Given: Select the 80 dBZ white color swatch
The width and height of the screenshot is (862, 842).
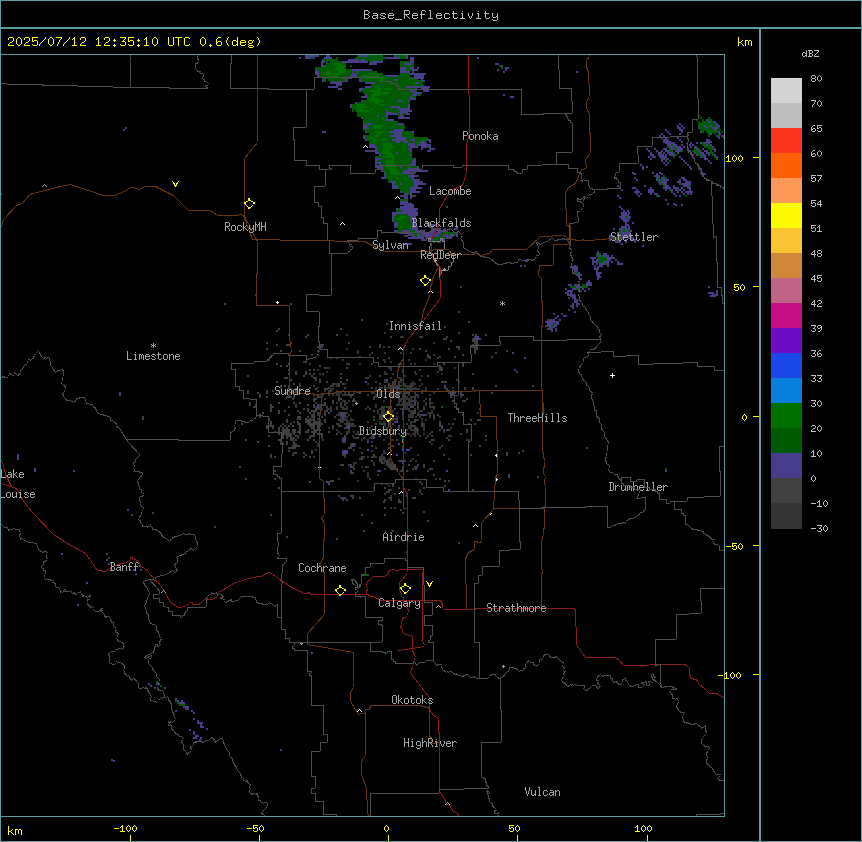Looking at the screenshot, I should pyautogui.click(x=786, y=91).
